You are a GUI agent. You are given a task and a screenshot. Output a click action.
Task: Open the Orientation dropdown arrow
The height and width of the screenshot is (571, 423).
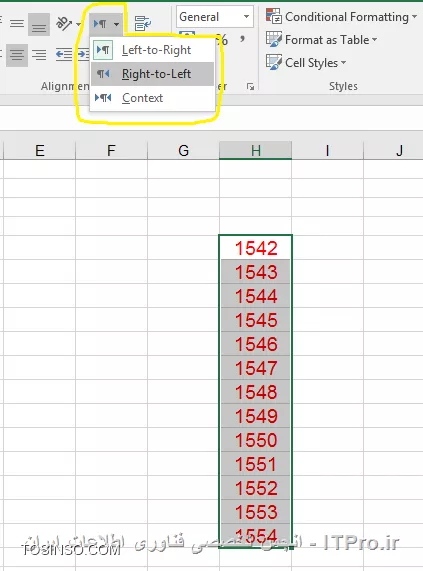pos(78,24)
